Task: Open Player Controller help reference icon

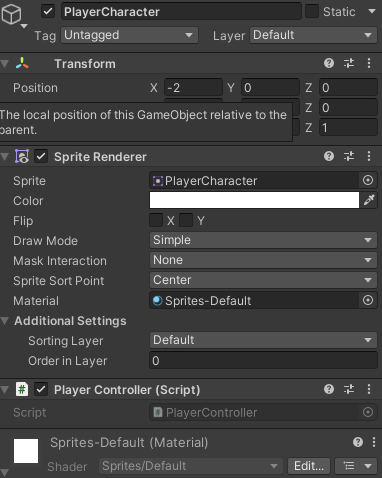Action: tap(329, 389)
